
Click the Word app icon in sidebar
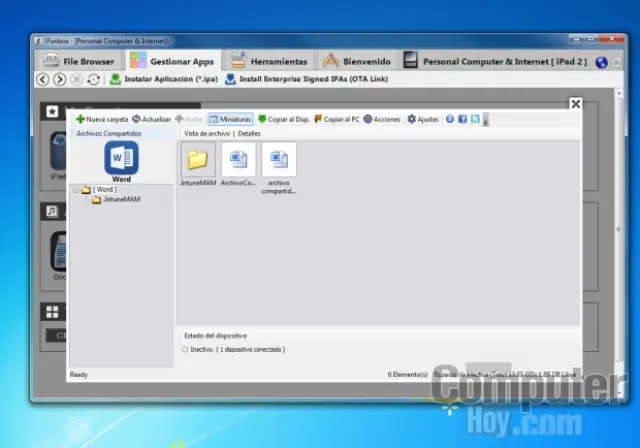click(121, 158)
